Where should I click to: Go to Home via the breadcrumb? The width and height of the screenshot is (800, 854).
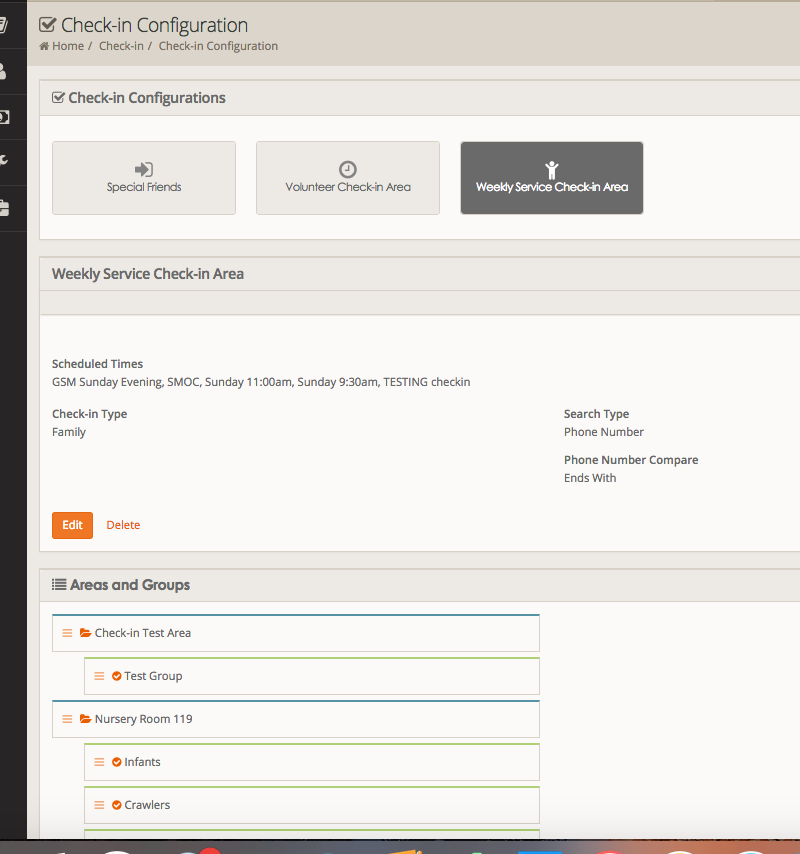pyautogui.click(x=67, y=46)
